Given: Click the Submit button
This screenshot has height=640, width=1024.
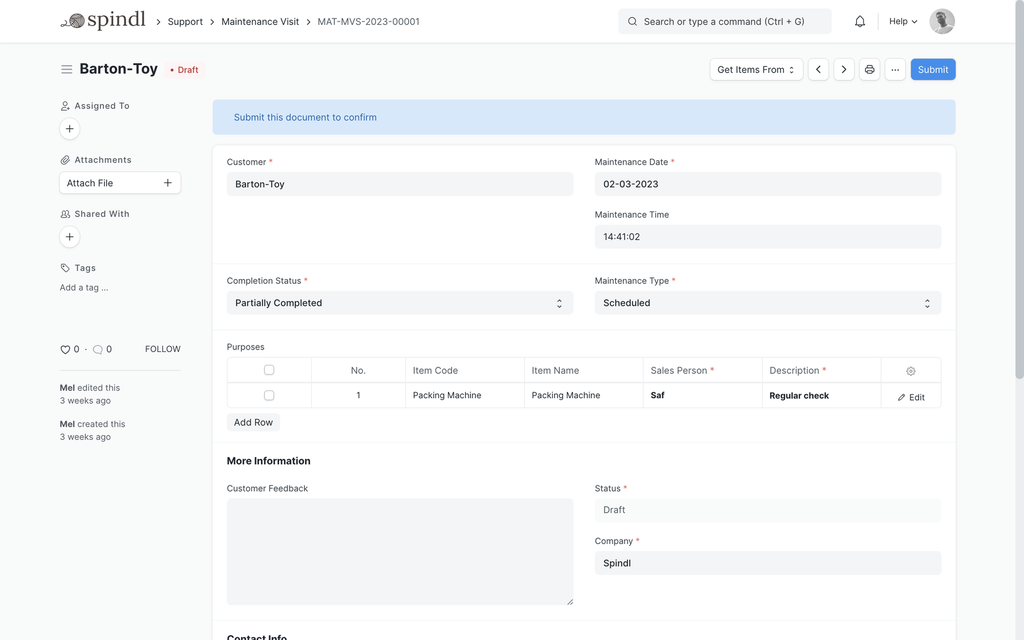Looking at the screenshot, I should (932, 69).
